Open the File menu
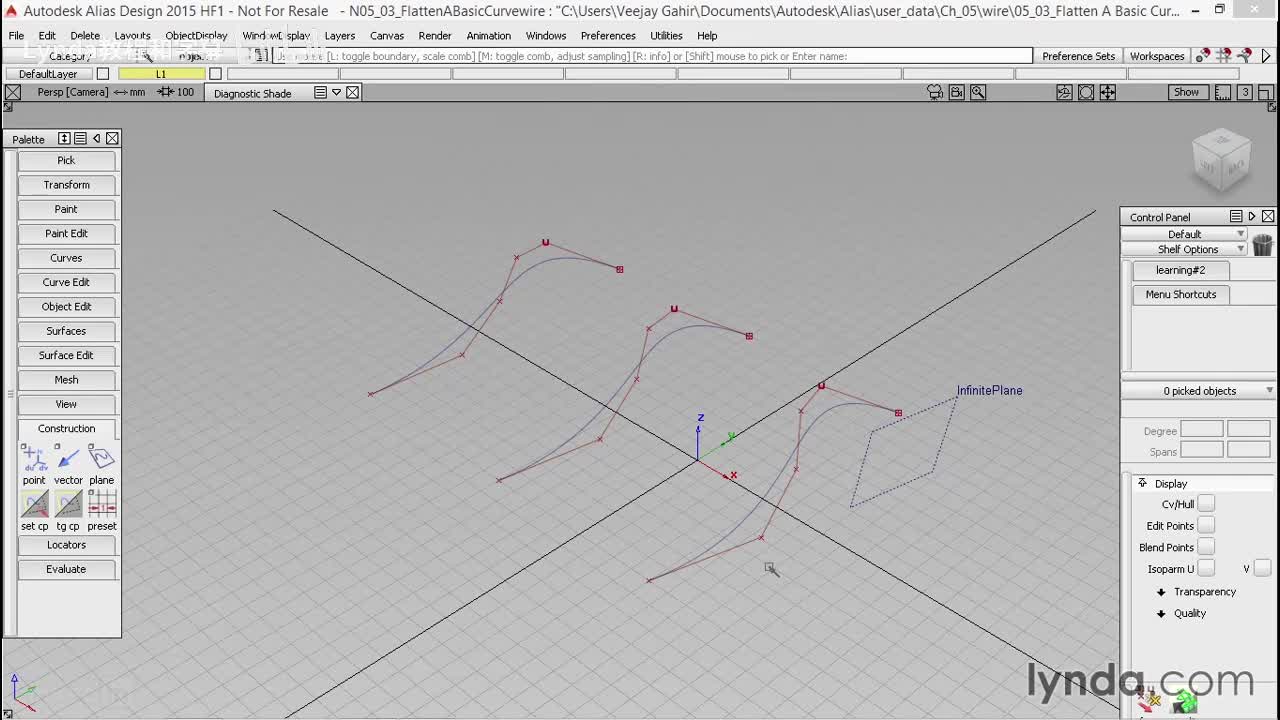1280x720 pixels. tap(16, 36)
